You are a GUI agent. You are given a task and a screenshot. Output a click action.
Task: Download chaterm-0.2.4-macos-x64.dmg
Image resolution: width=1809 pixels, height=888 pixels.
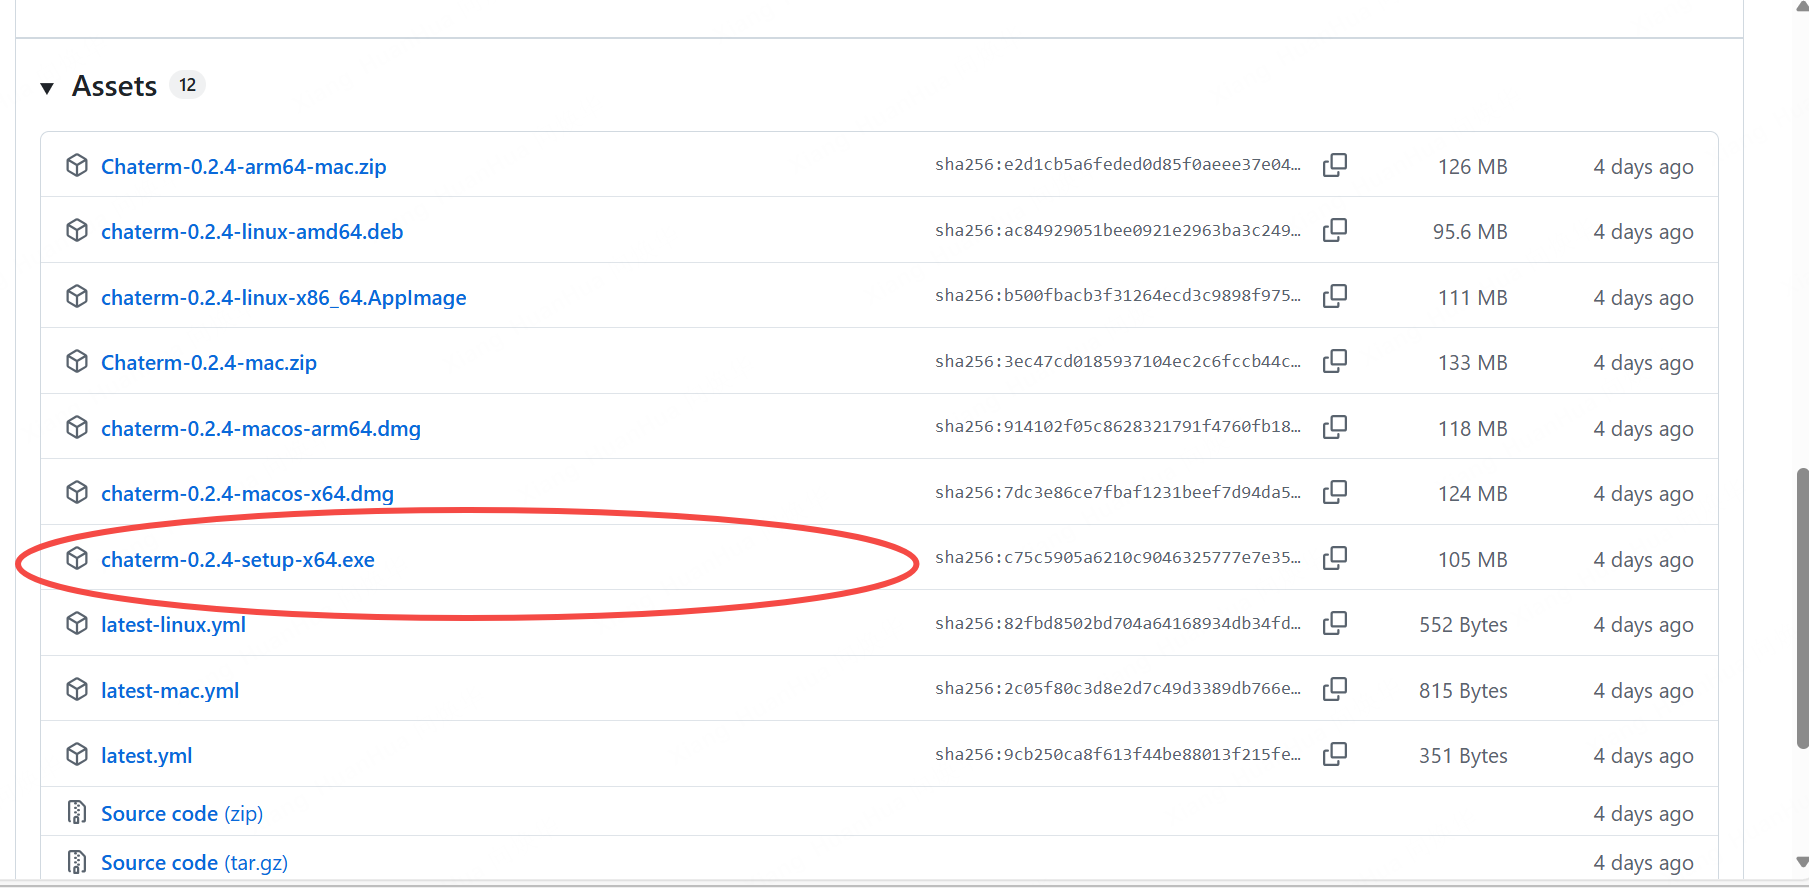[x=248, y=494]
